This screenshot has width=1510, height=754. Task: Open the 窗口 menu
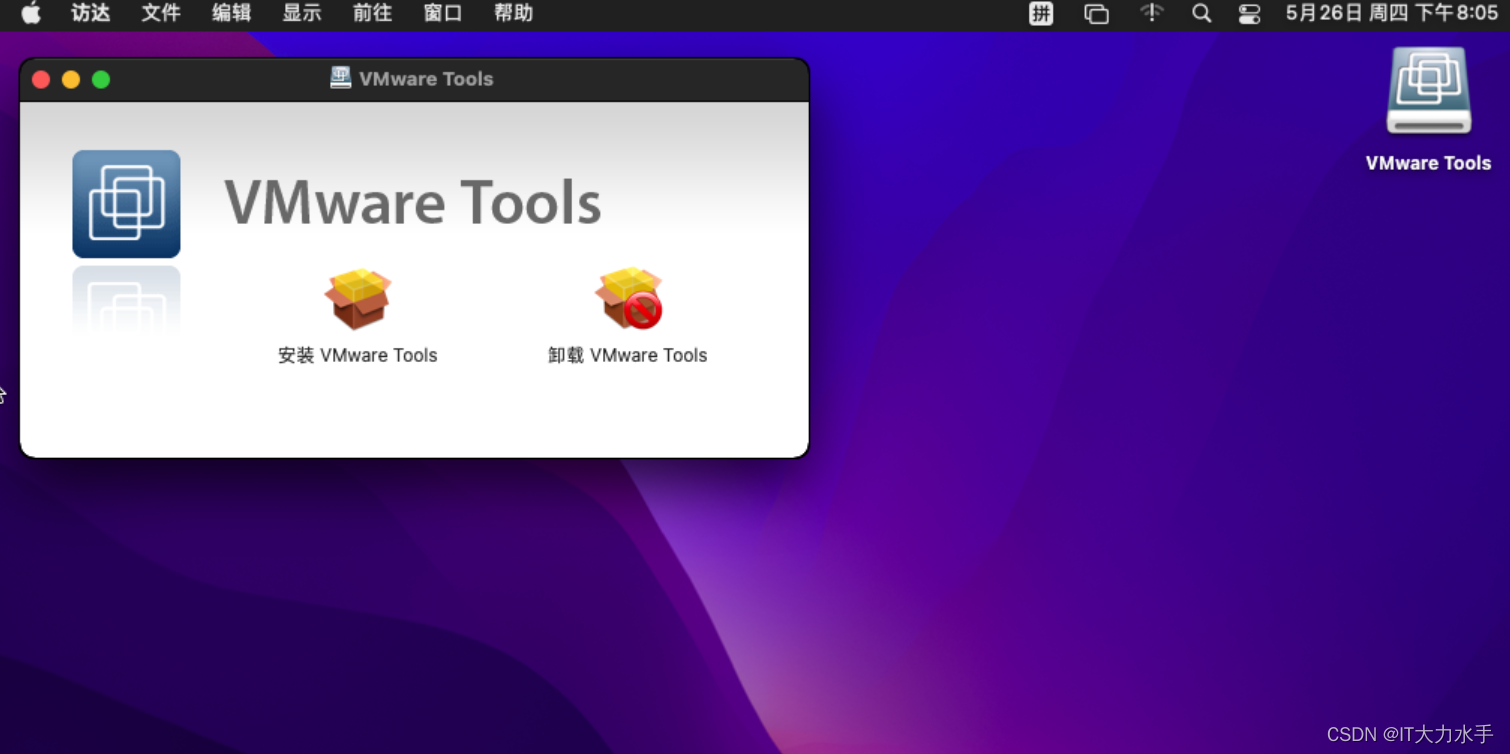(442, 14)
